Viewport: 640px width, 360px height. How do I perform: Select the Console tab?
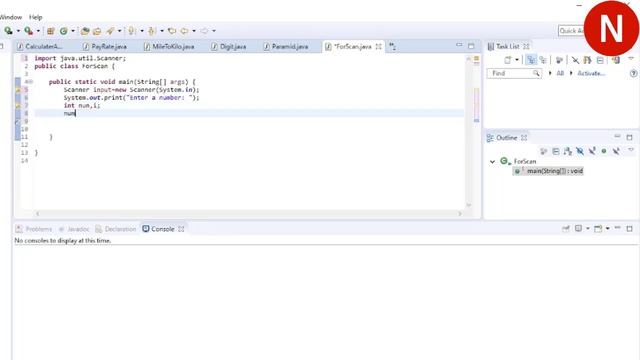point(163,229)
